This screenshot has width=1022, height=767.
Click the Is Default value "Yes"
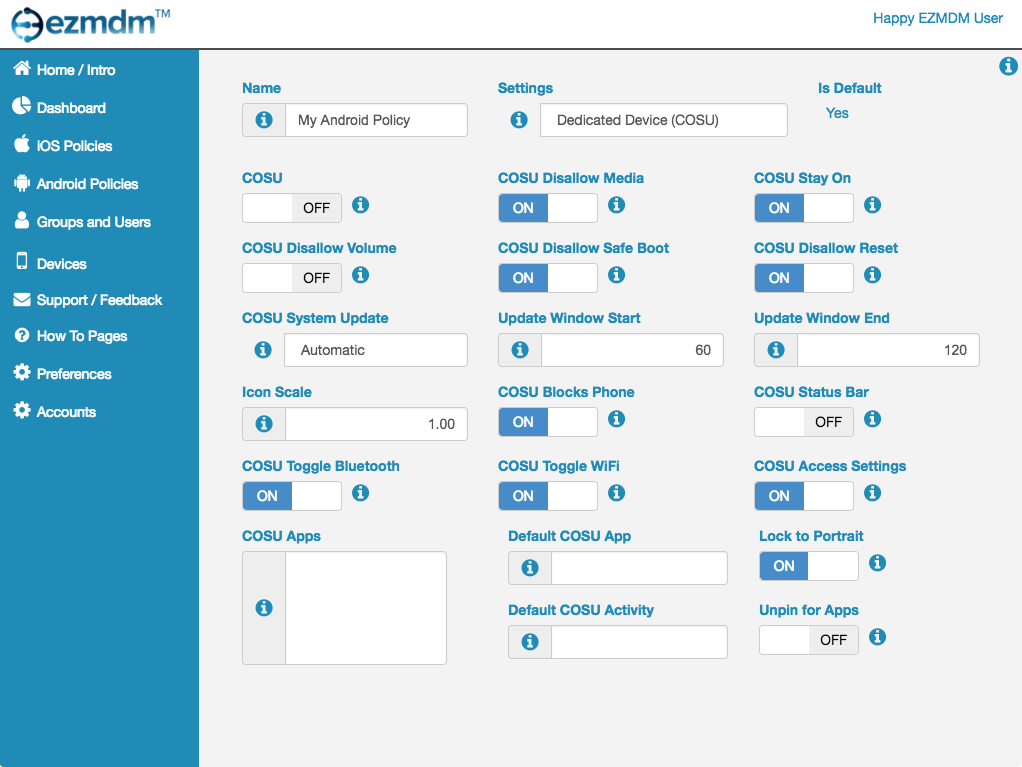click(837, 113)
